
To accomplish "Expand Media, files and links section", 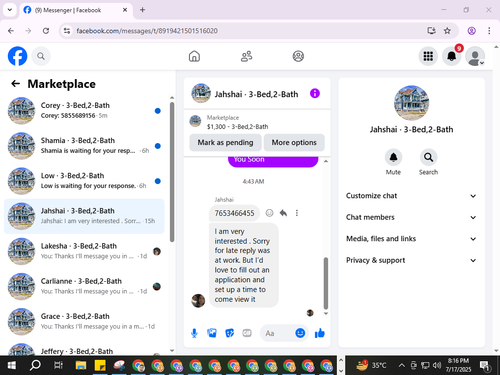I will click(411, 239).
